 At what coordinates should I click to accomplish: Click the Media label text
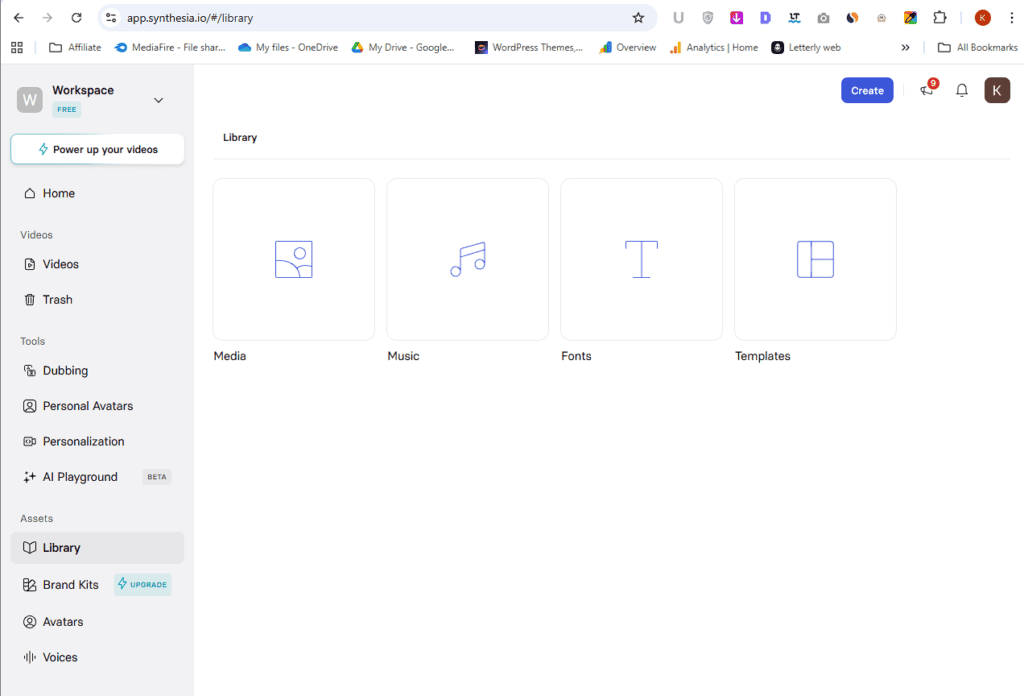click(230, 356)
